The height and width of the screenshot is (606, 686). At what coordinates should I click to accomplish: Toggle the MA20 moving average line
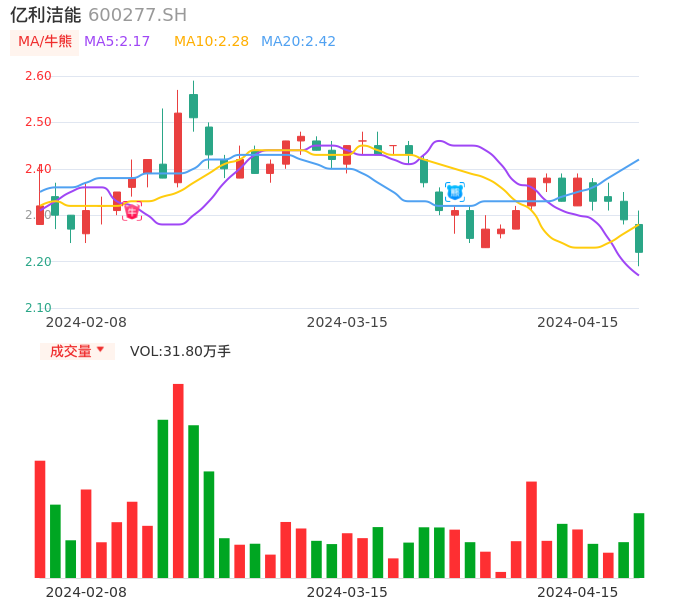[x=298, y=42]
